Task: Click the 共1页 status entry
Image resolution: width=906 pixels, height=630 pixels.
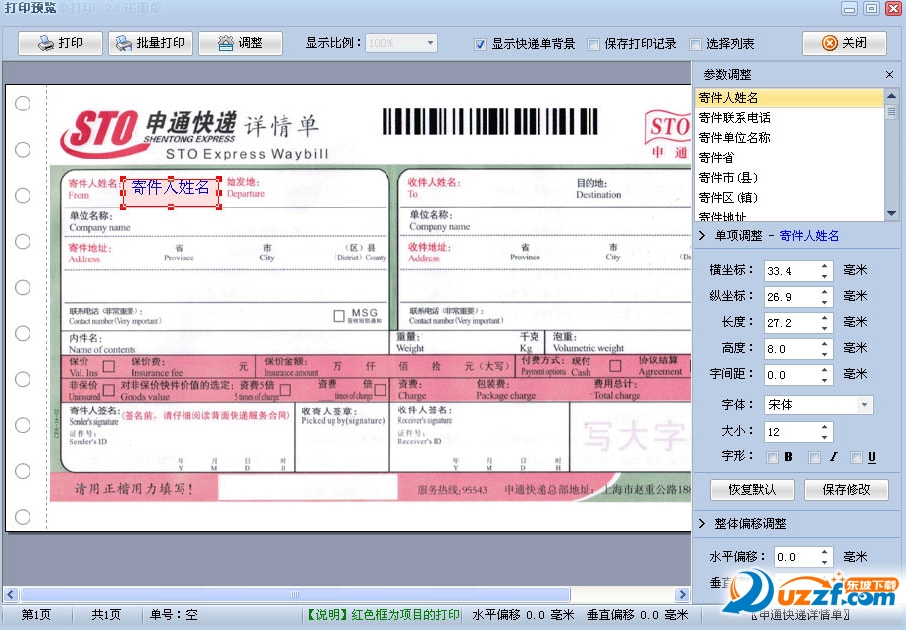Action: [x=106, y=614]
